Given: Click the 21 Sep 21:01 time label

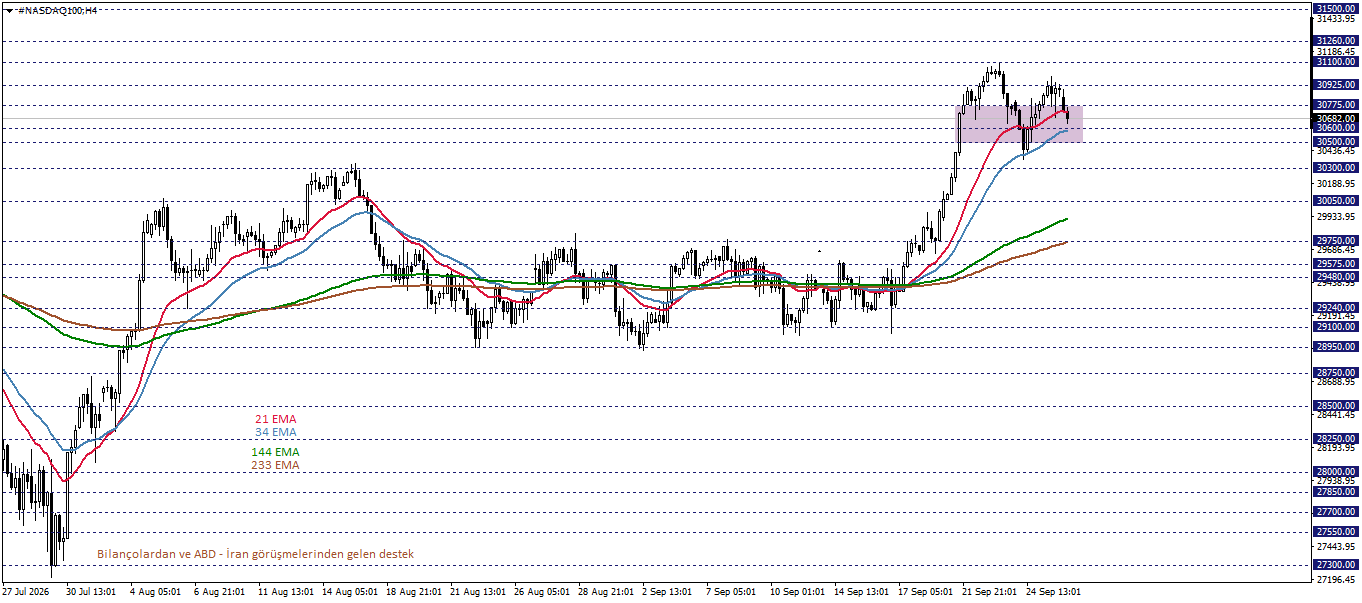Looking at the screenshot, I should 990,592.
